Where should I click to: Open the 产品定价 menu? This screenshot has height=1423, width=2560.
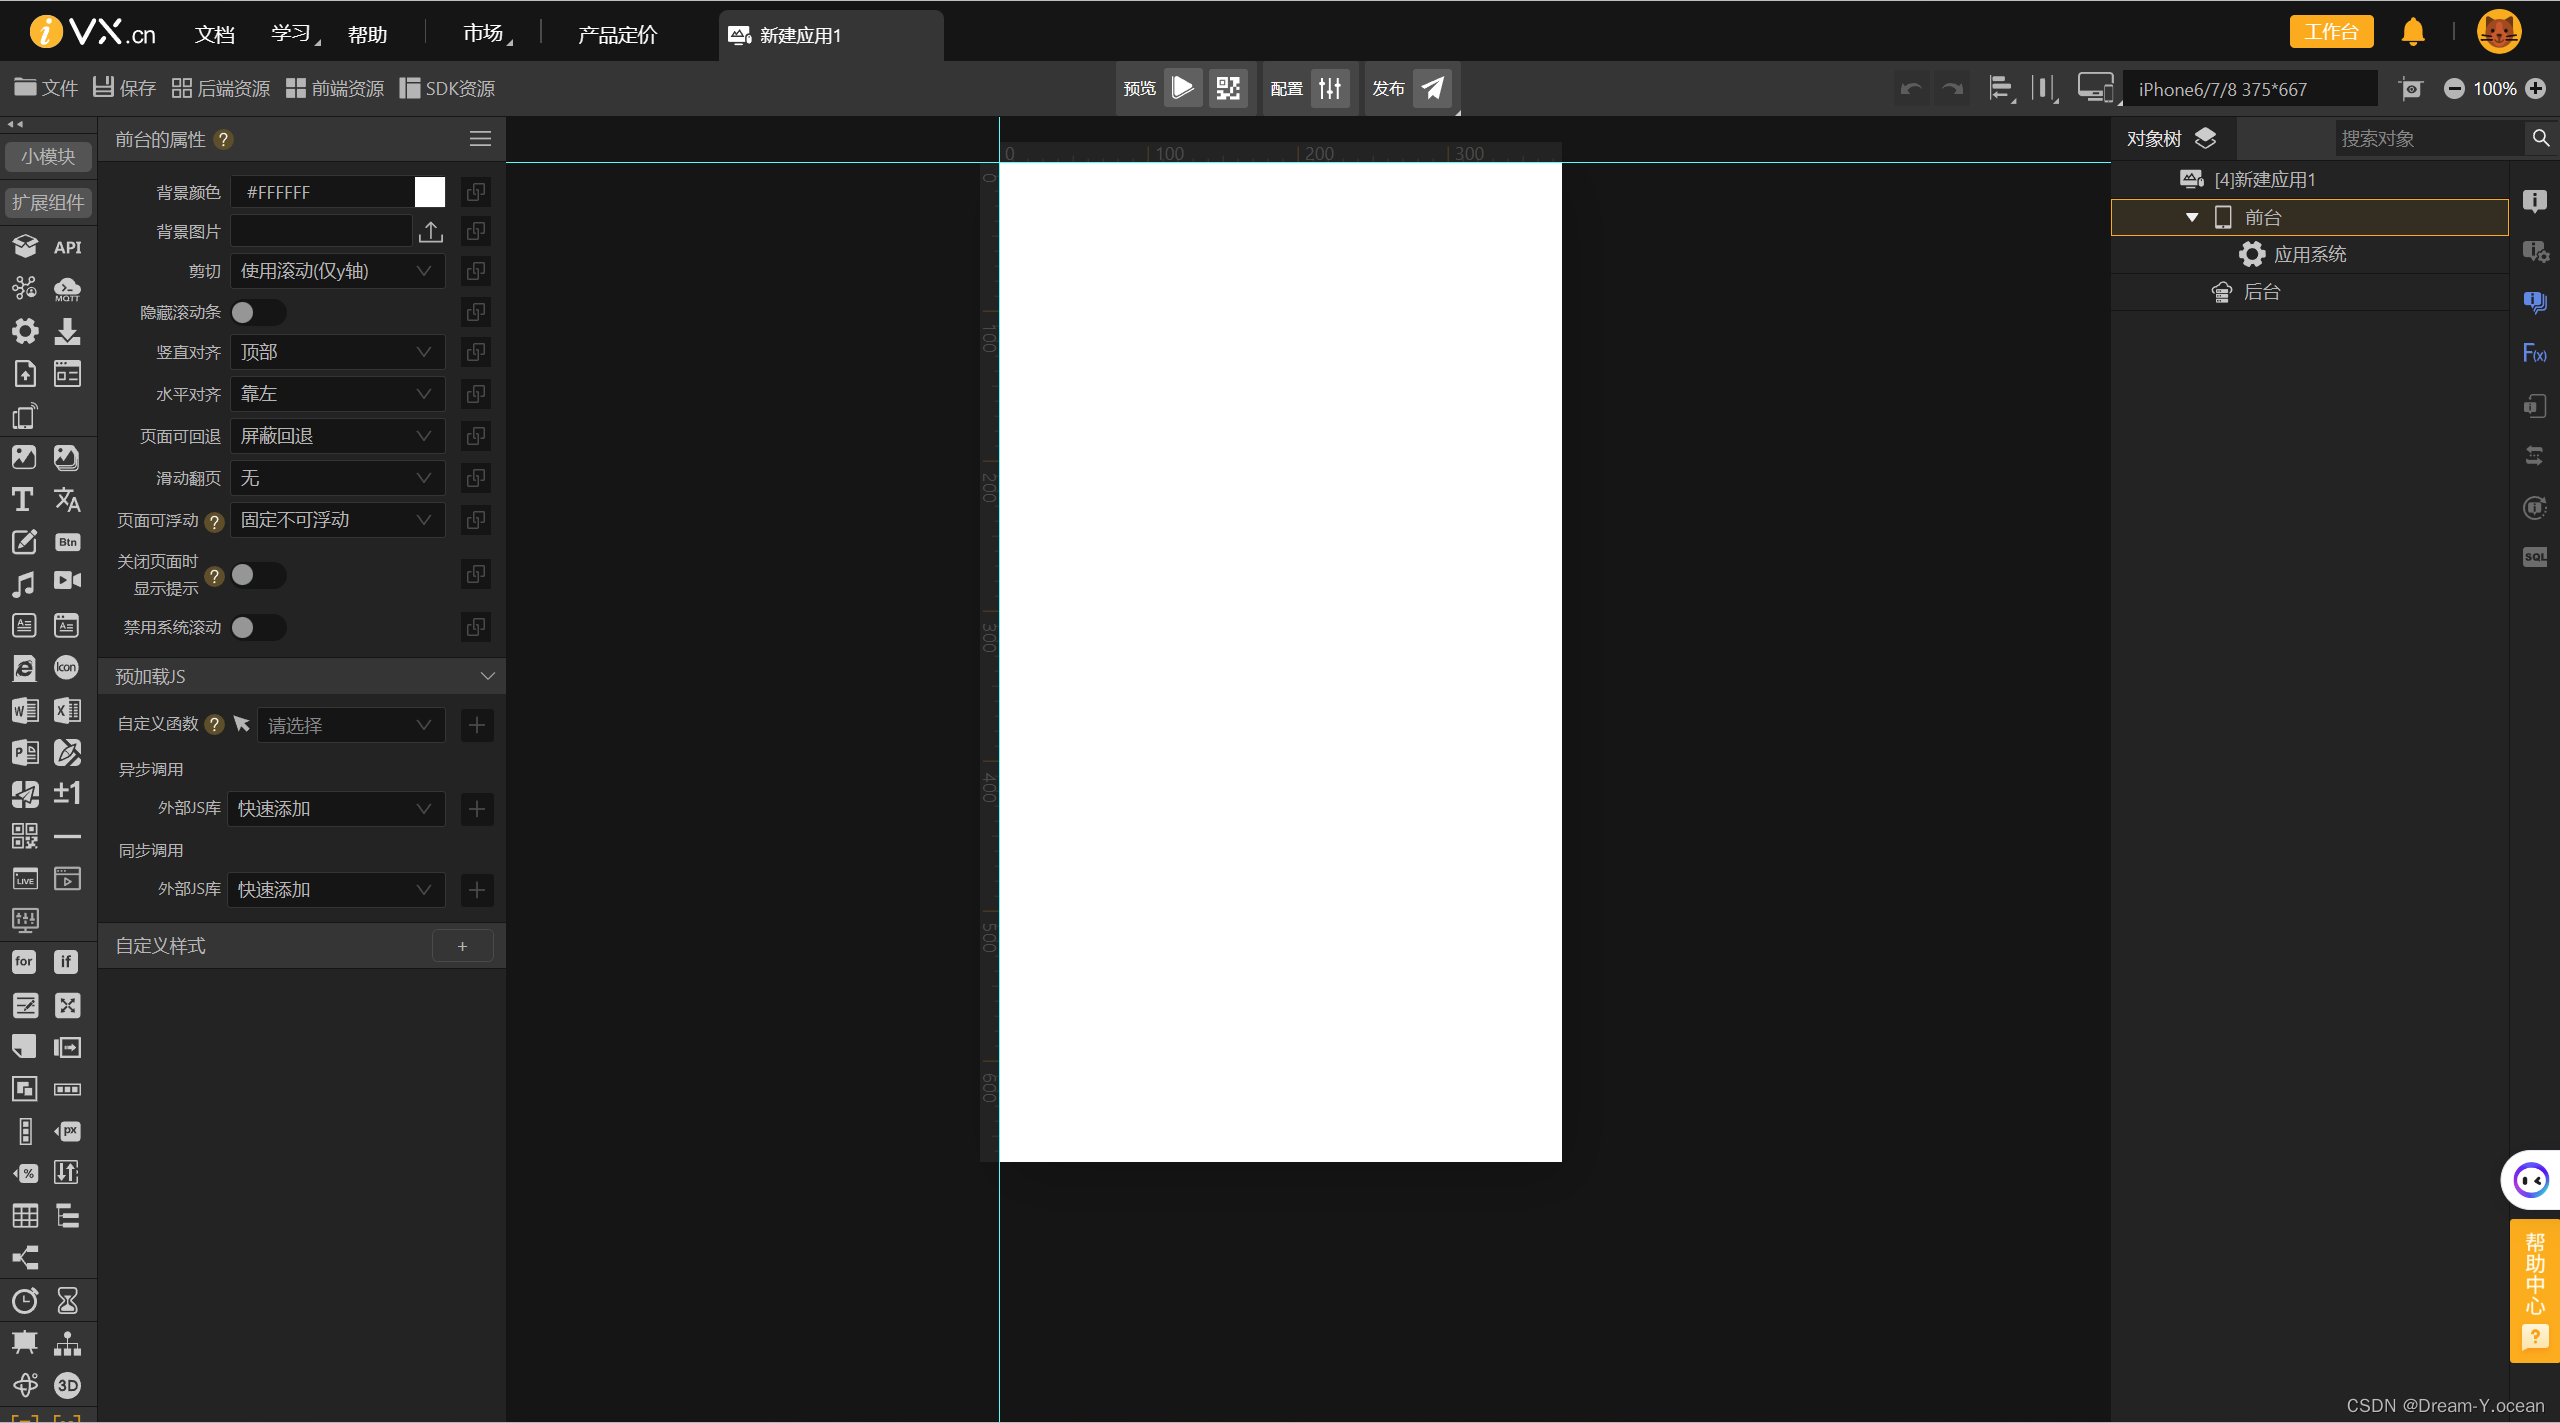617,34
